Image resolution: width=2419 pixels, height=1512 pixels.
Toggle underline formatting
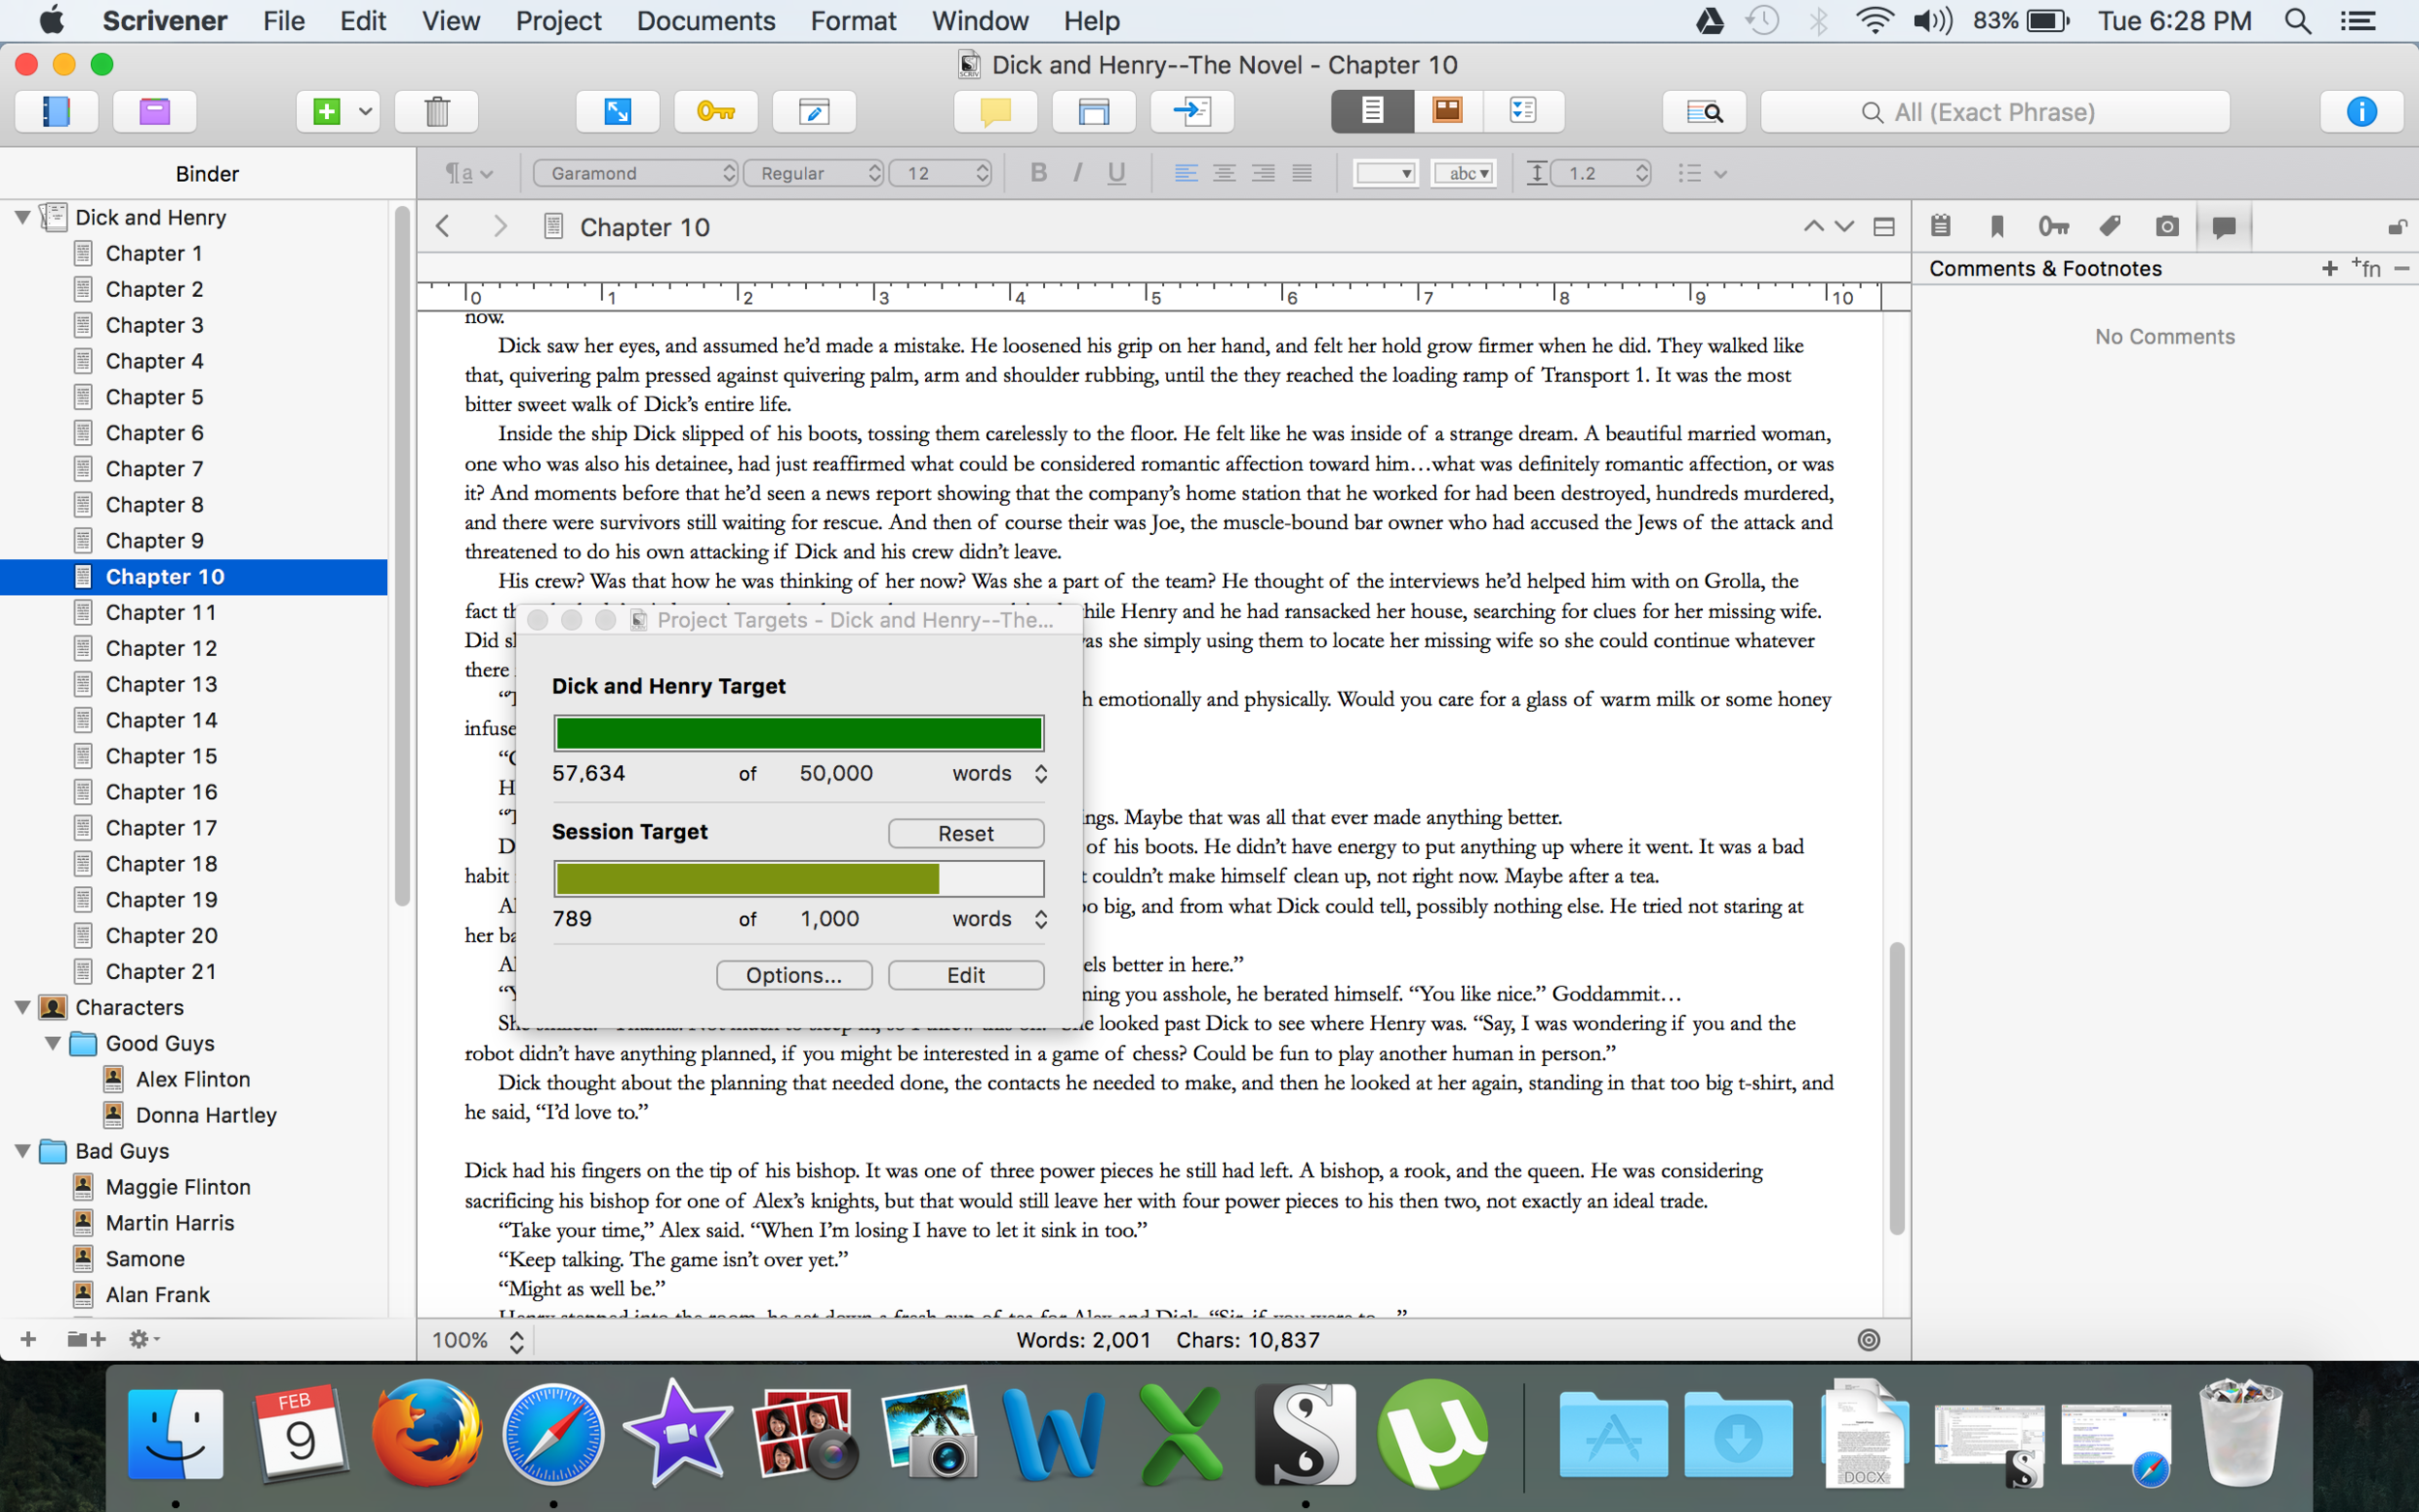(1116, 173)
